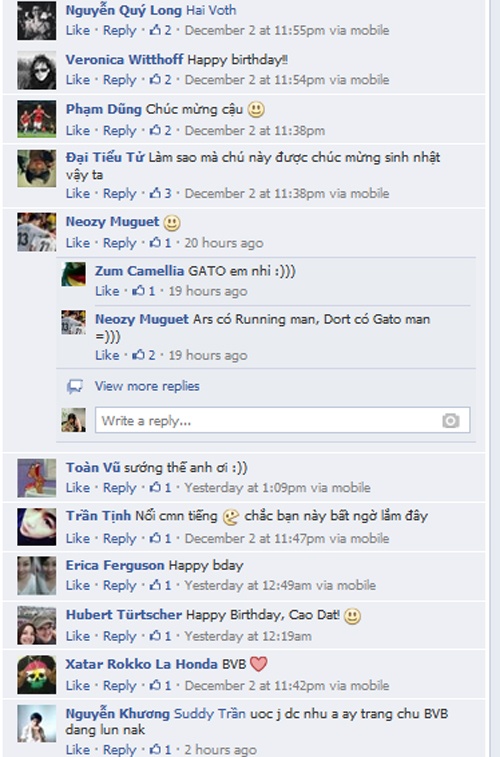Like Erica Ferguson's Happy bday comment
Screen dimensions: 500x757
[78, 586]
